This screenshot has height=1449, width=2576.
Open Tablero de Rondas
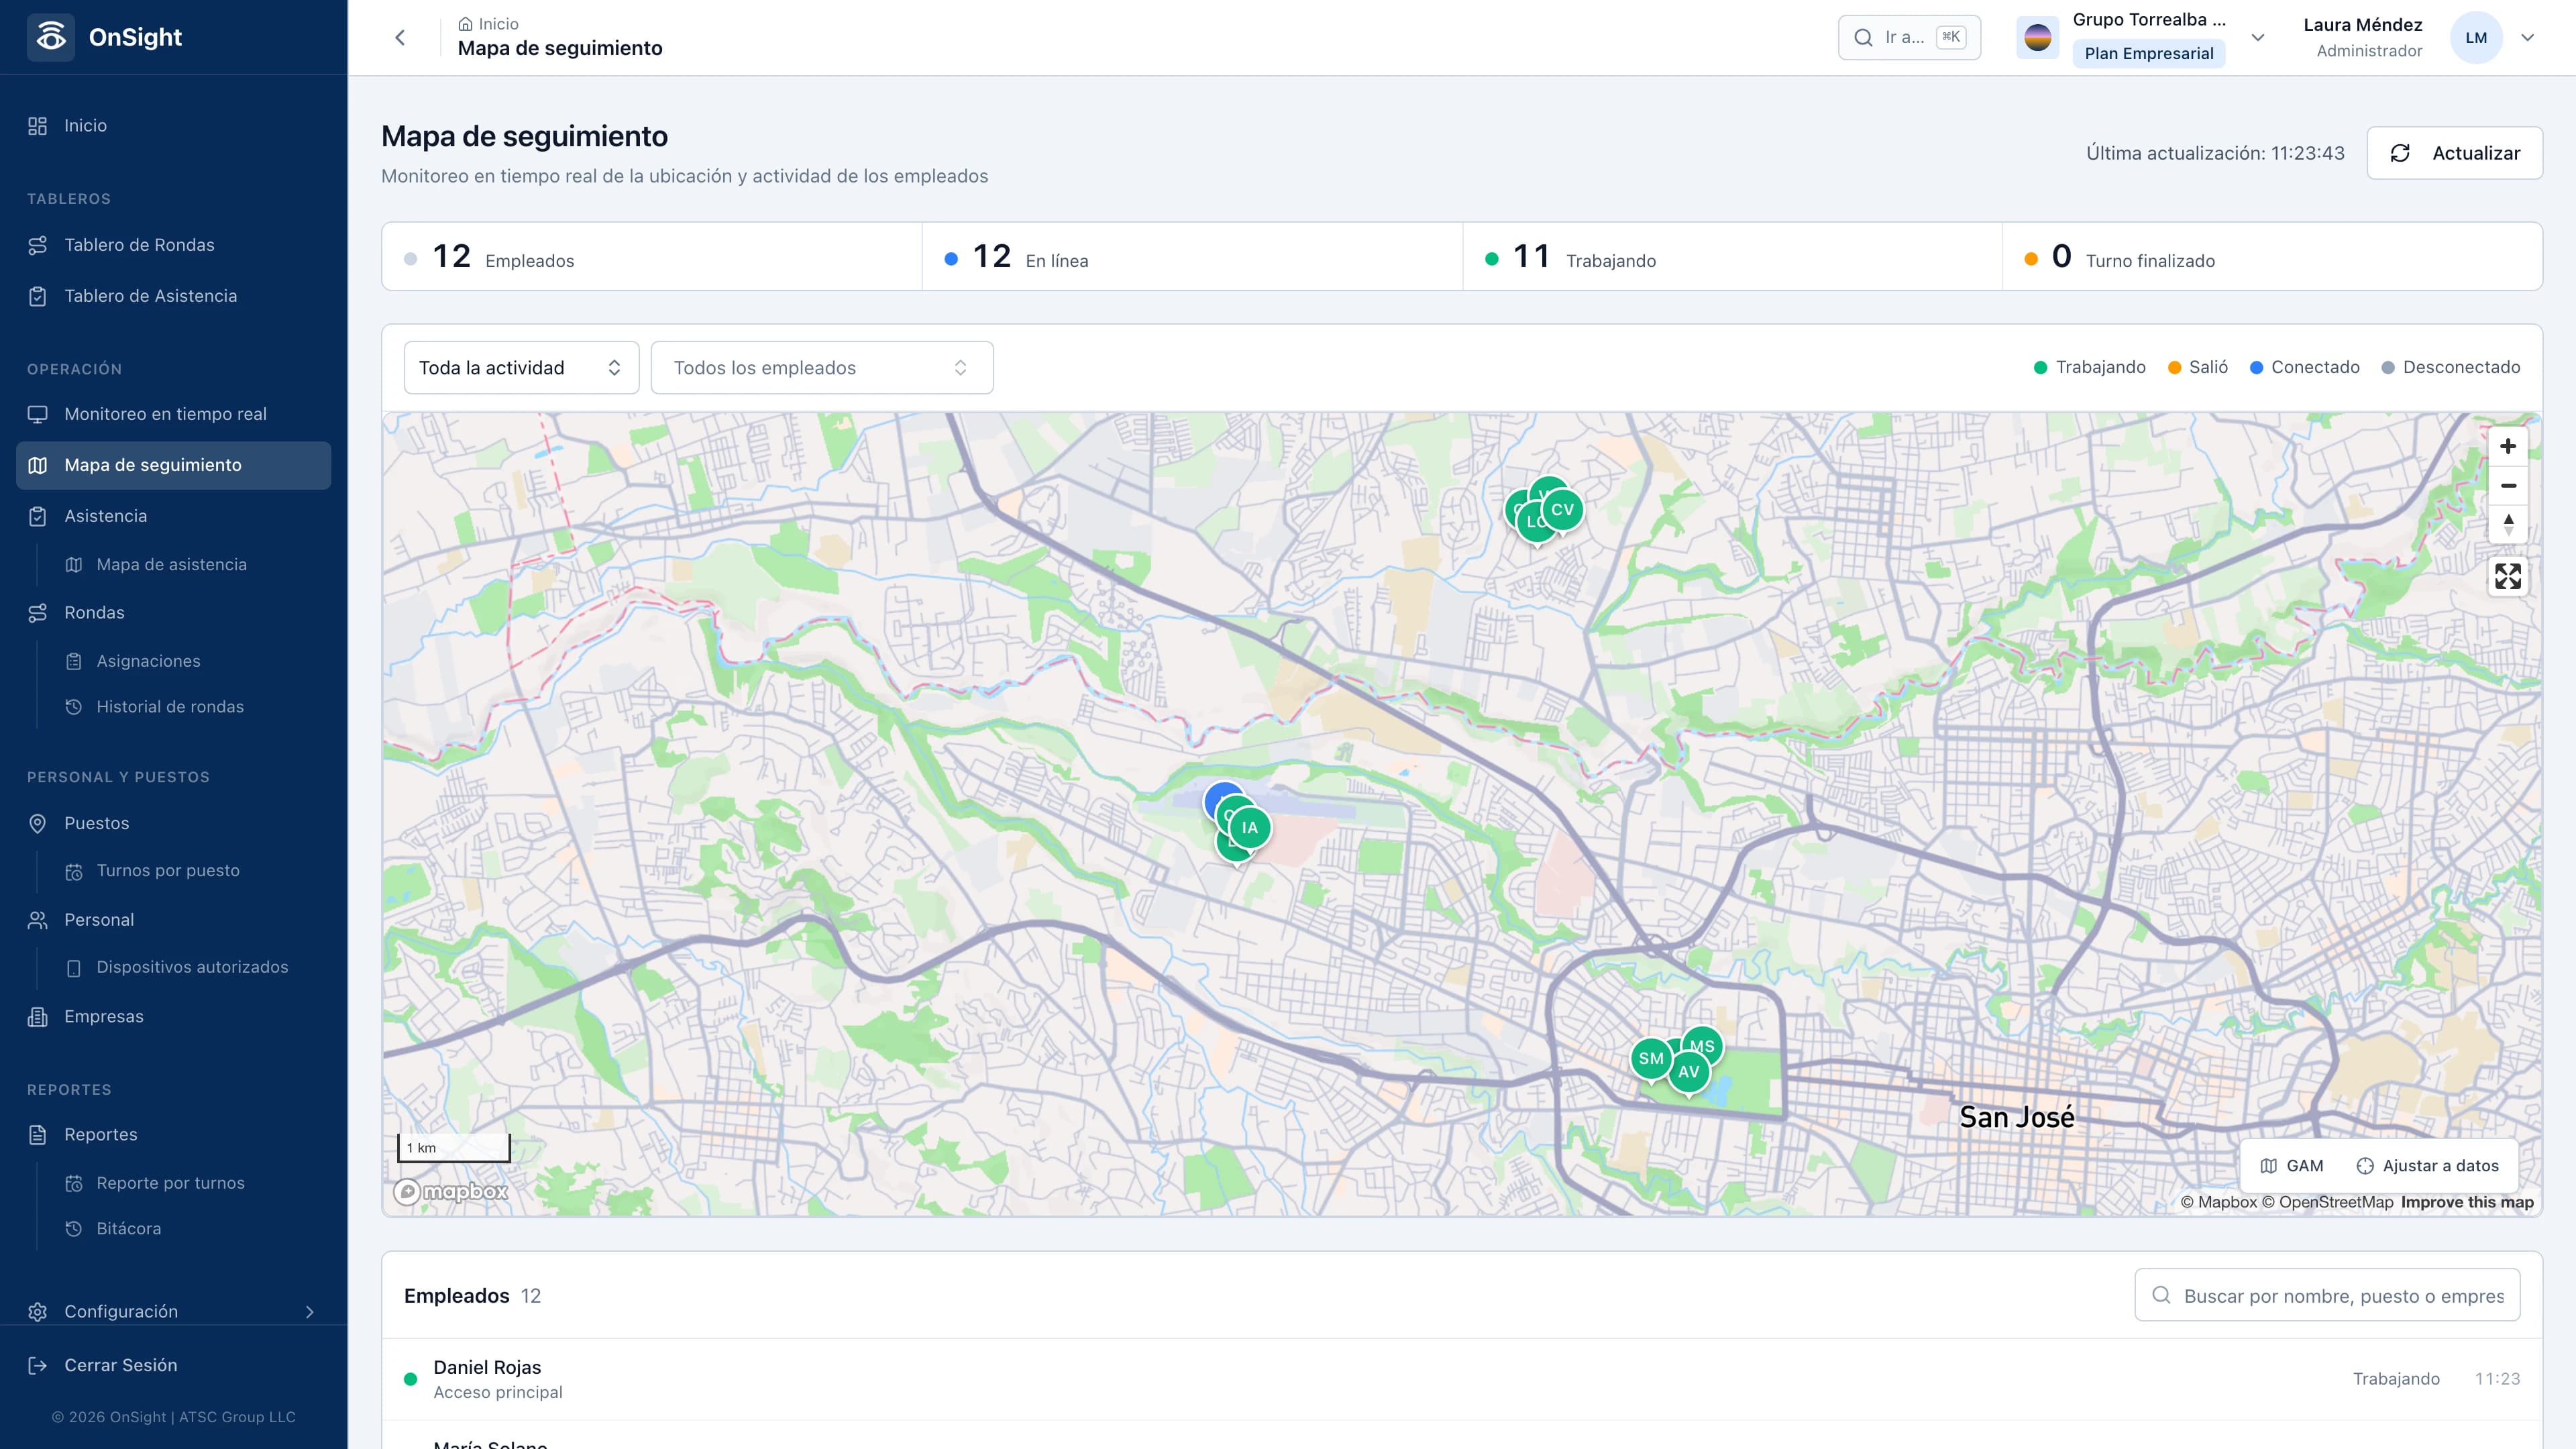pyautogui.click(x=174, y=245)
